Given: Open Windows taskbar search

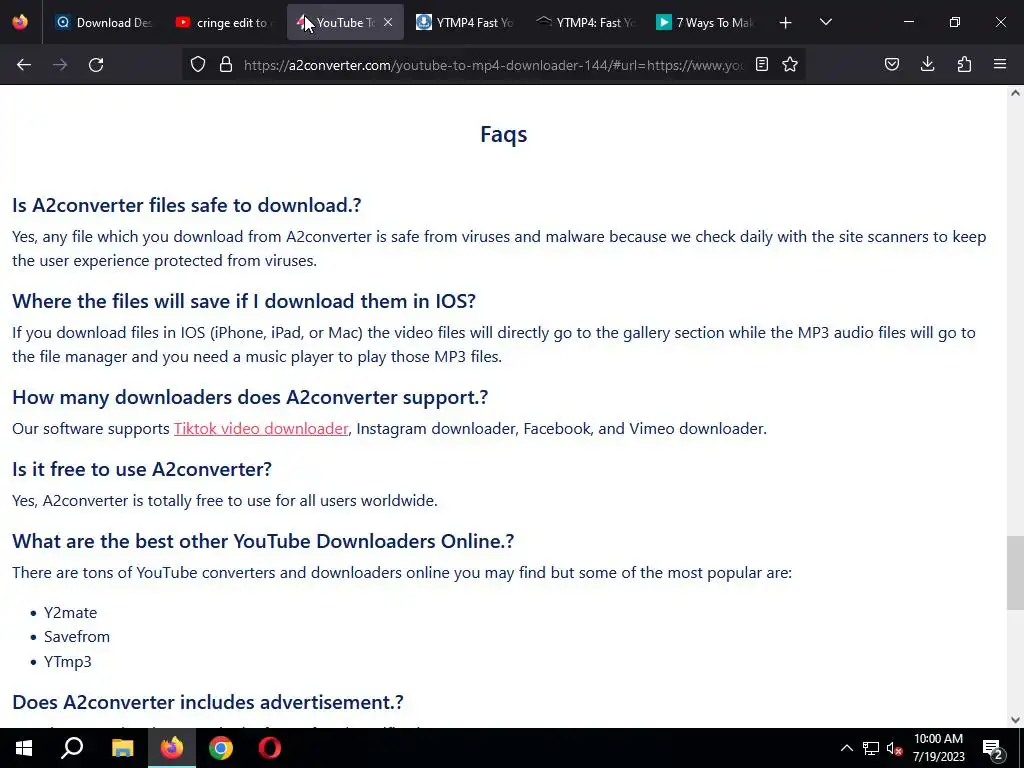Looking at the screenshot, I should click(x=72, y=748).
